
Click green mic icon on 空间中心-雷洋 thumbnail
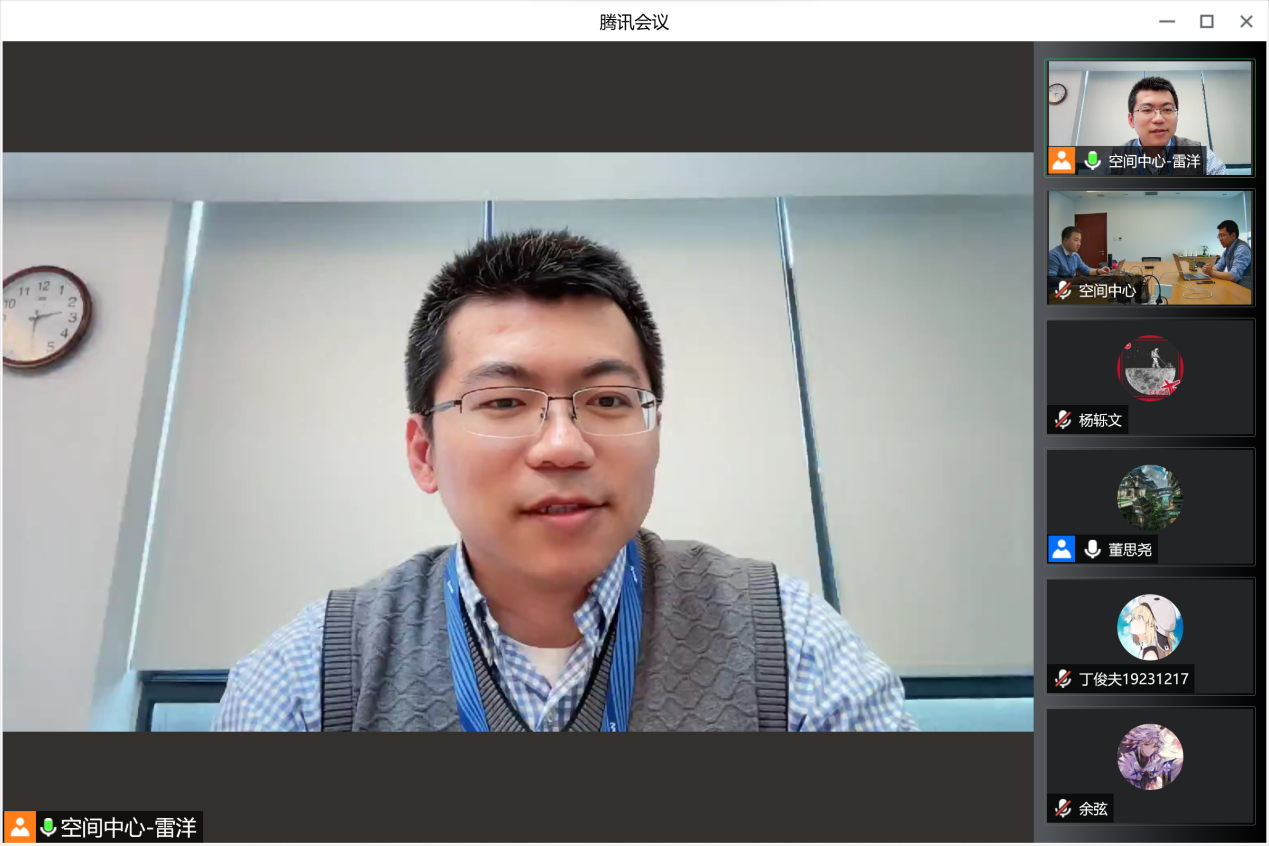1092,160
